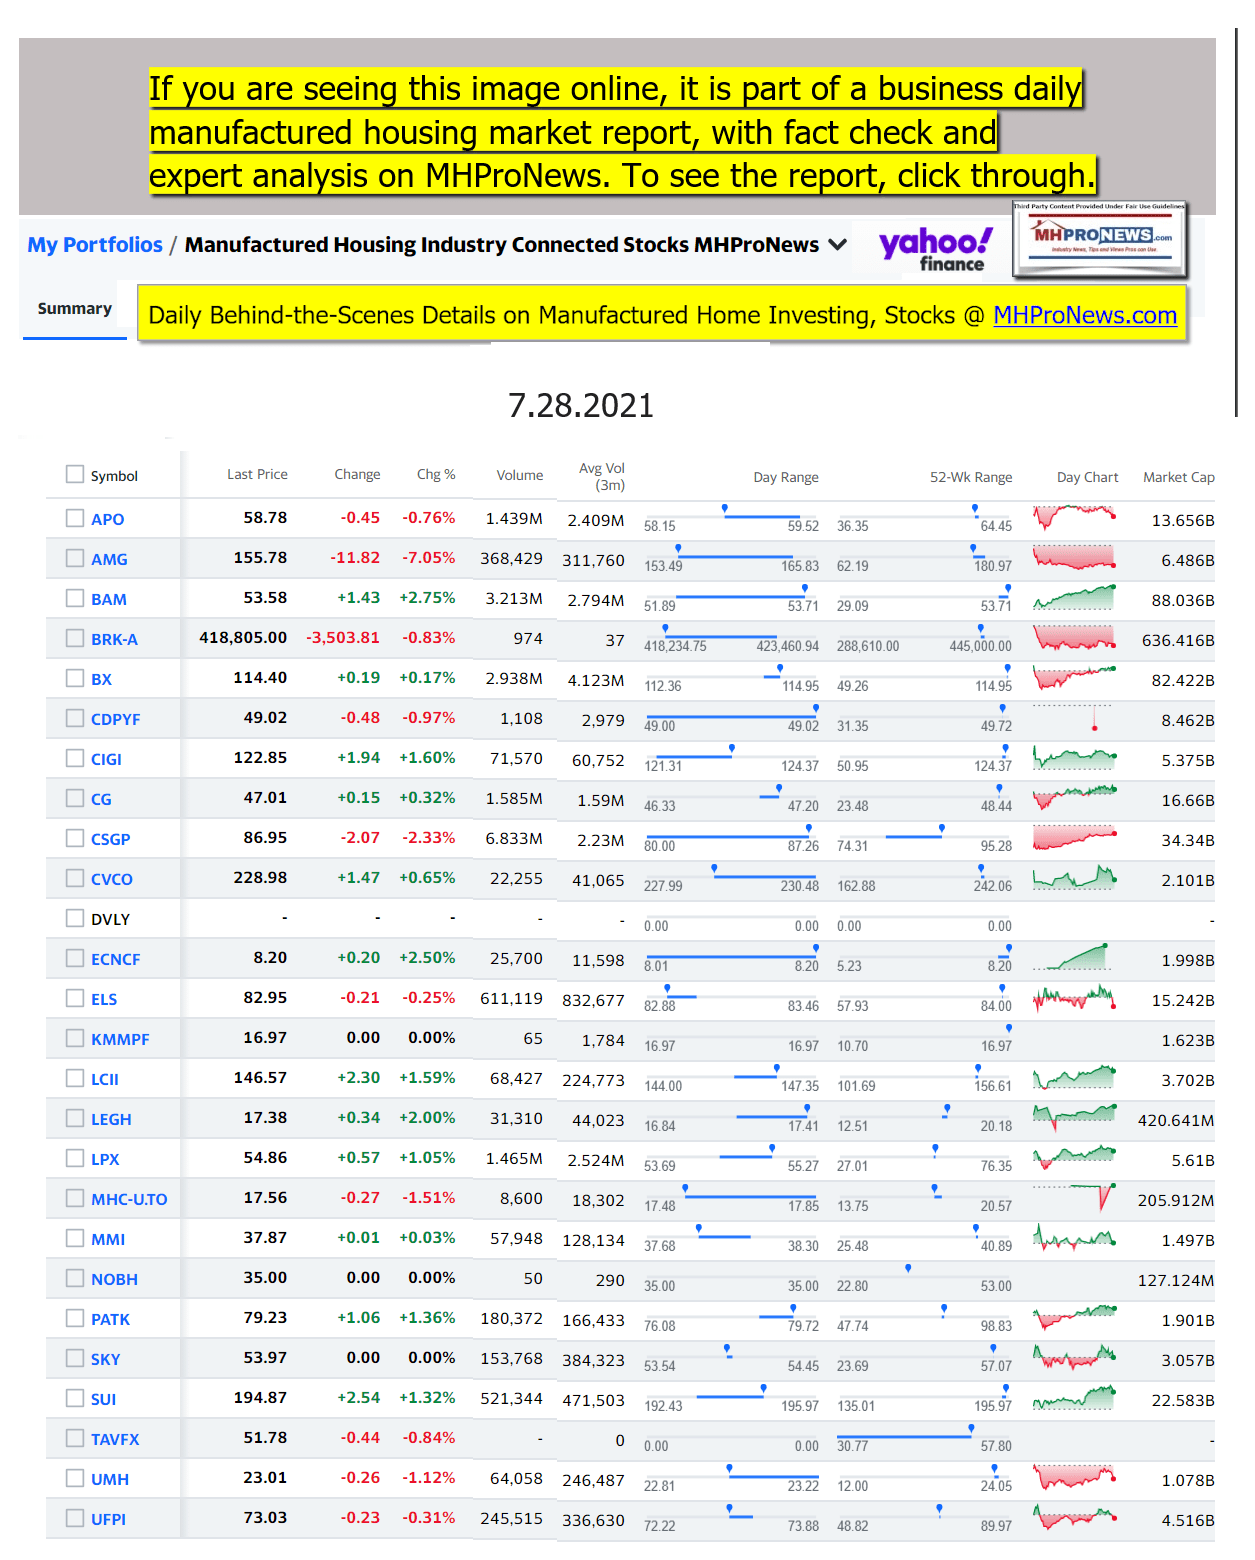Check the select-all Symbol checkbox

[75, 474]
